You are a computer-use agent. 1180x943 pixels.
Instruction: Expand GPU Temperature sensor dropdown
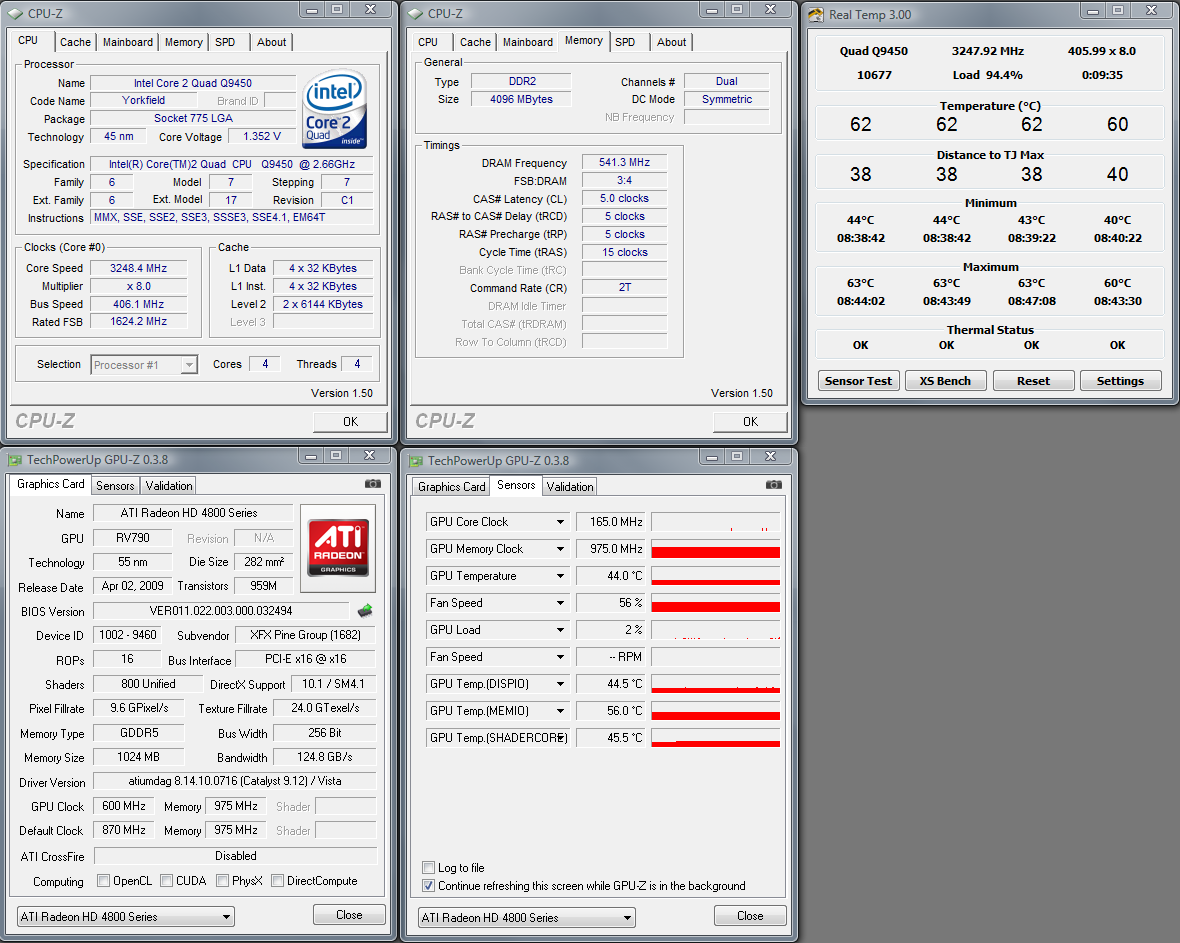[x=560, y=576]
